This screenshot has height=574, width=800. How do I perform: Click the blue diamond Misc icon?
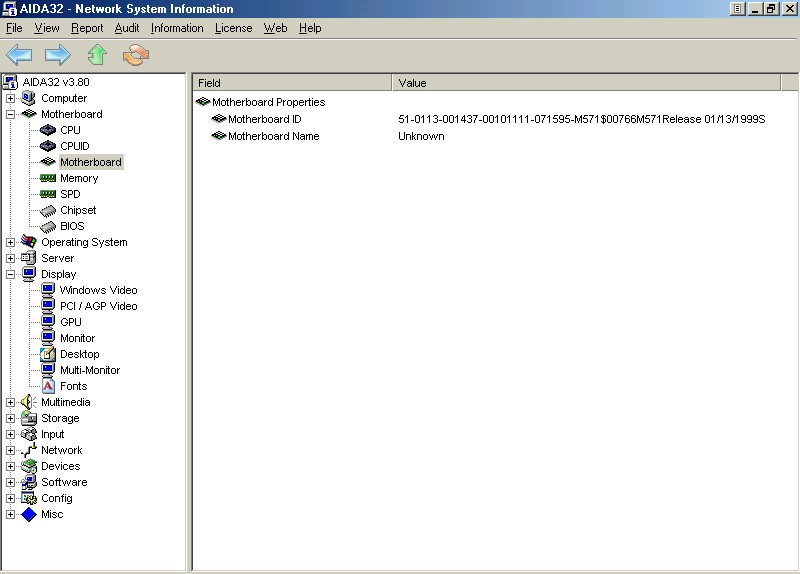29,514
